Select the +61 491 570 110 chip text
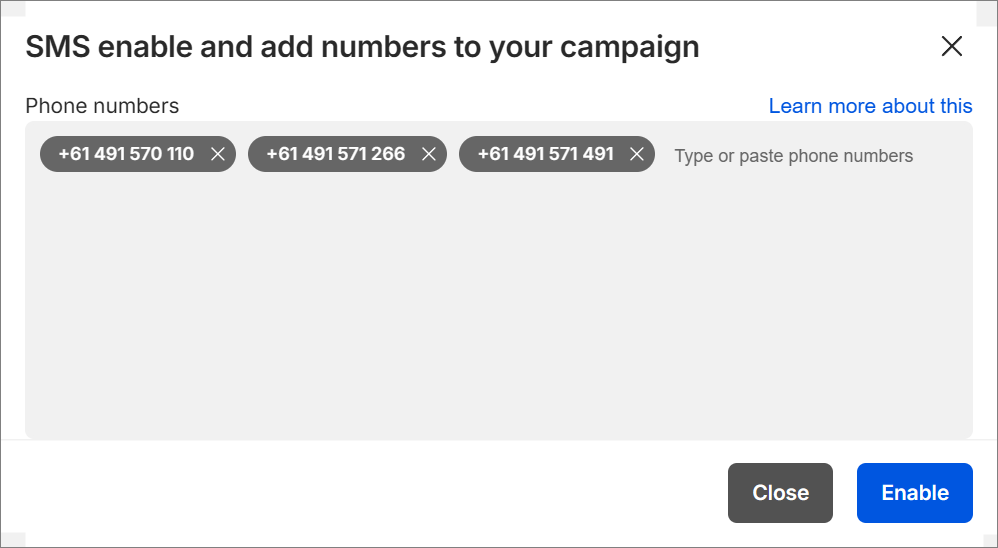Screen dimensions: 998x548 (x=126, y=154)
